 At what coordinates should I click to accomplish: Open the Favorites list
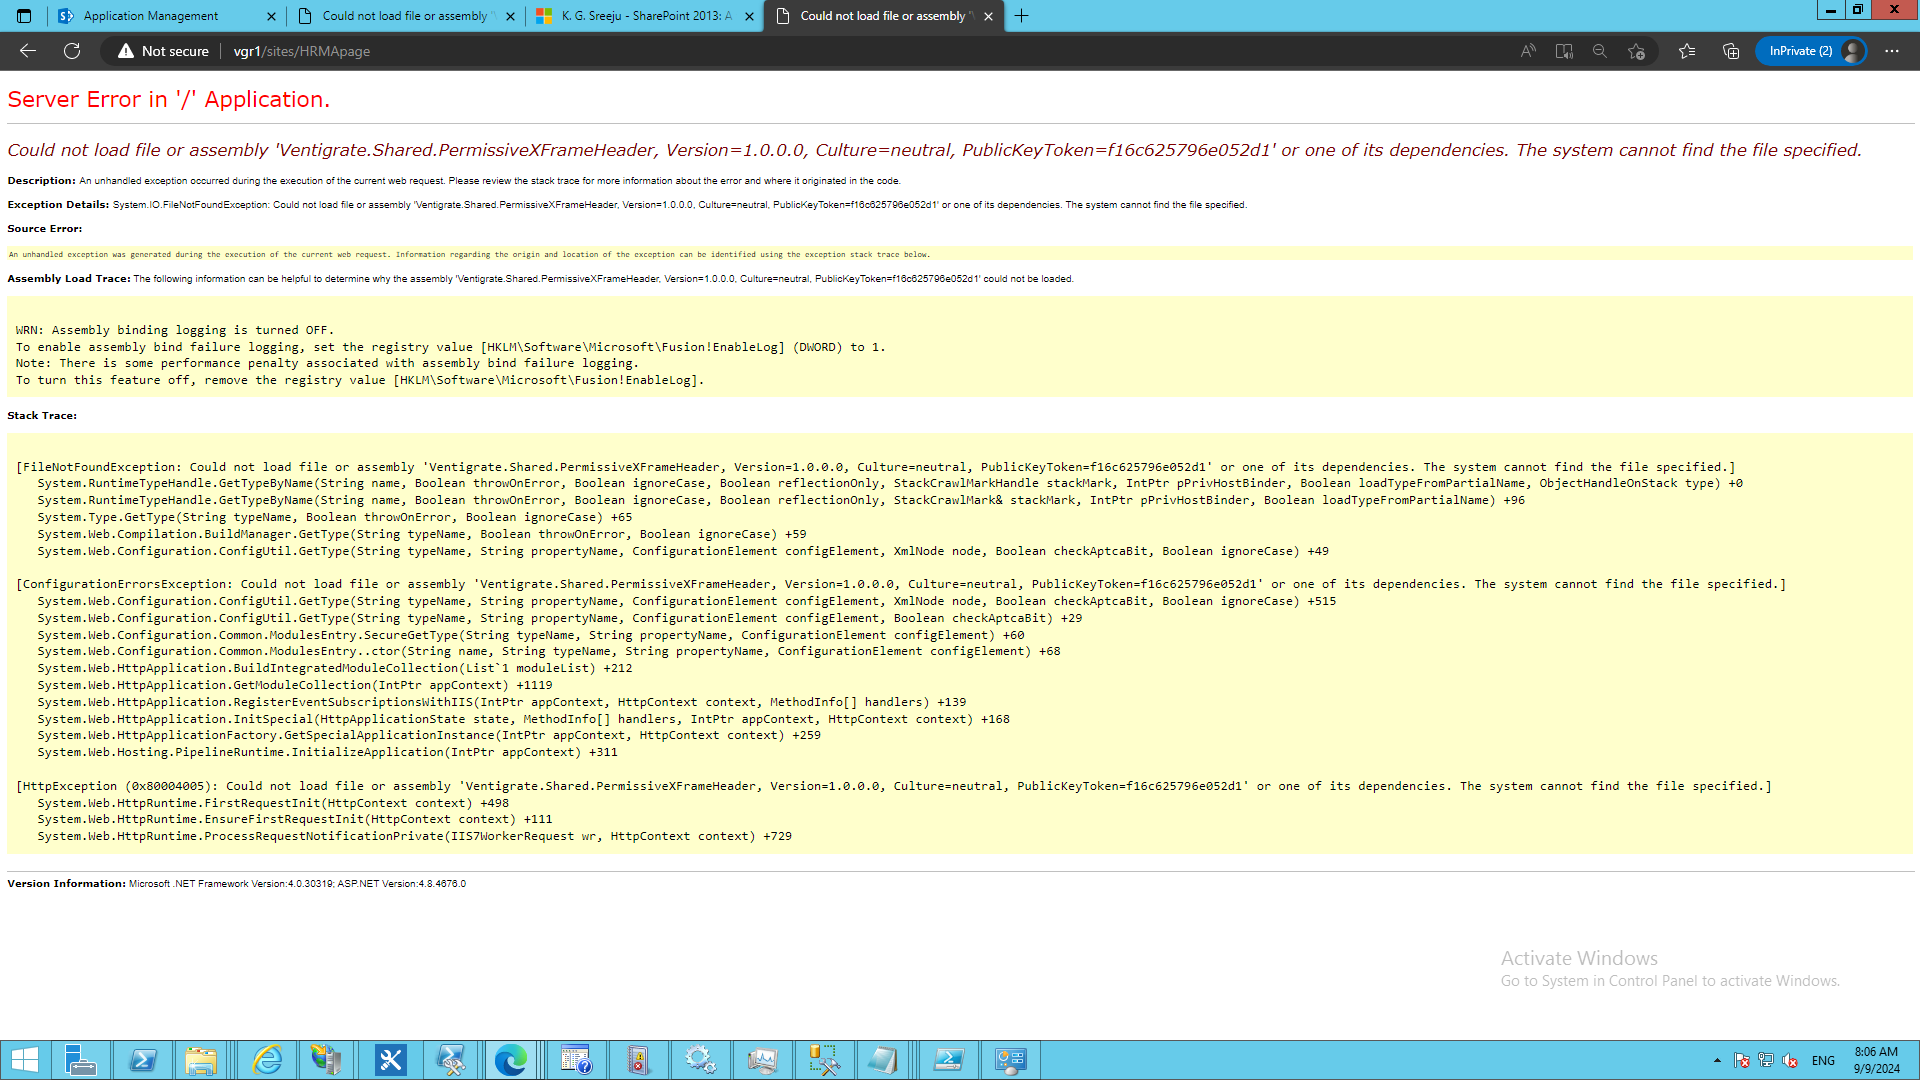pyautogui.click(x=1687, y=51)
